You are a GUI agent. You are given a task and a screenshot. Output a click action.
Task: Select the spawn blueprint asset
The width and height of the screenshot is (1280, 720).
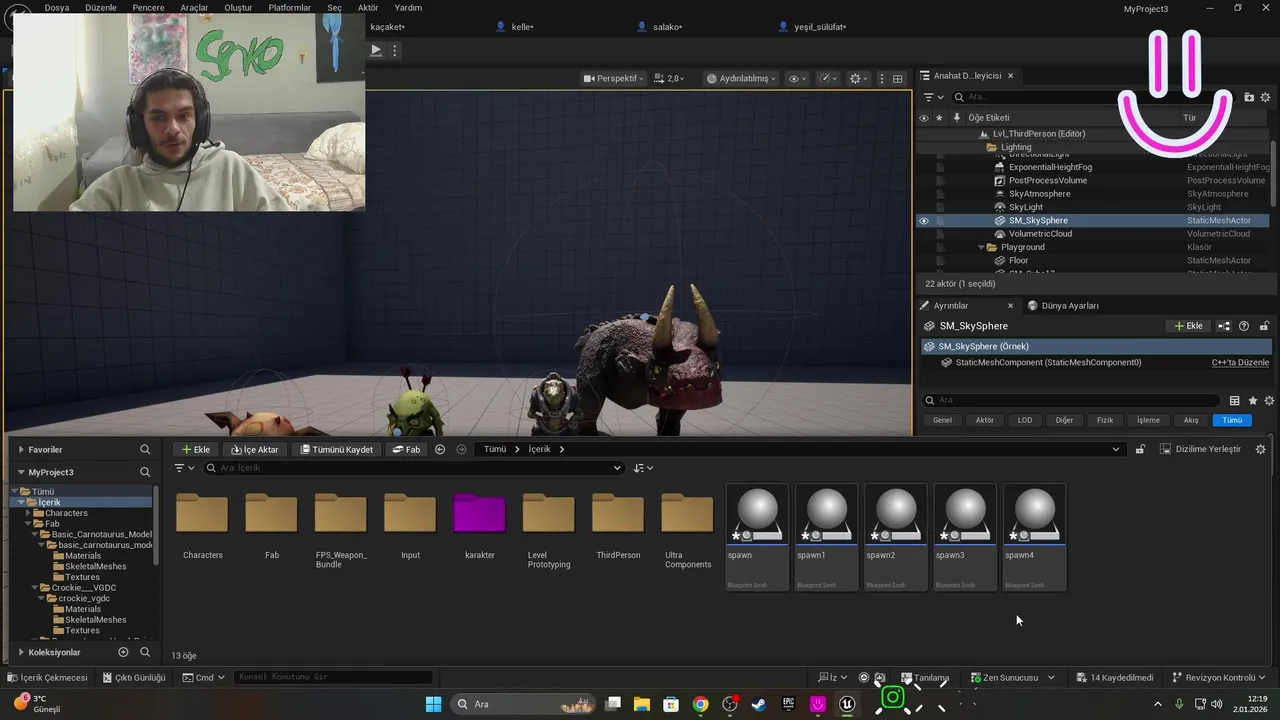(x=757, y=537)
